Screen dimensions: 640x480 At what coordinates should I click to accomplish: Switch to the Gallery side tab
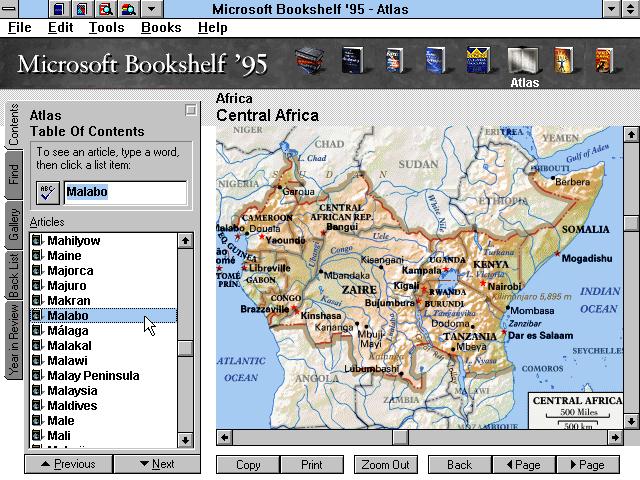click(13, 225)
